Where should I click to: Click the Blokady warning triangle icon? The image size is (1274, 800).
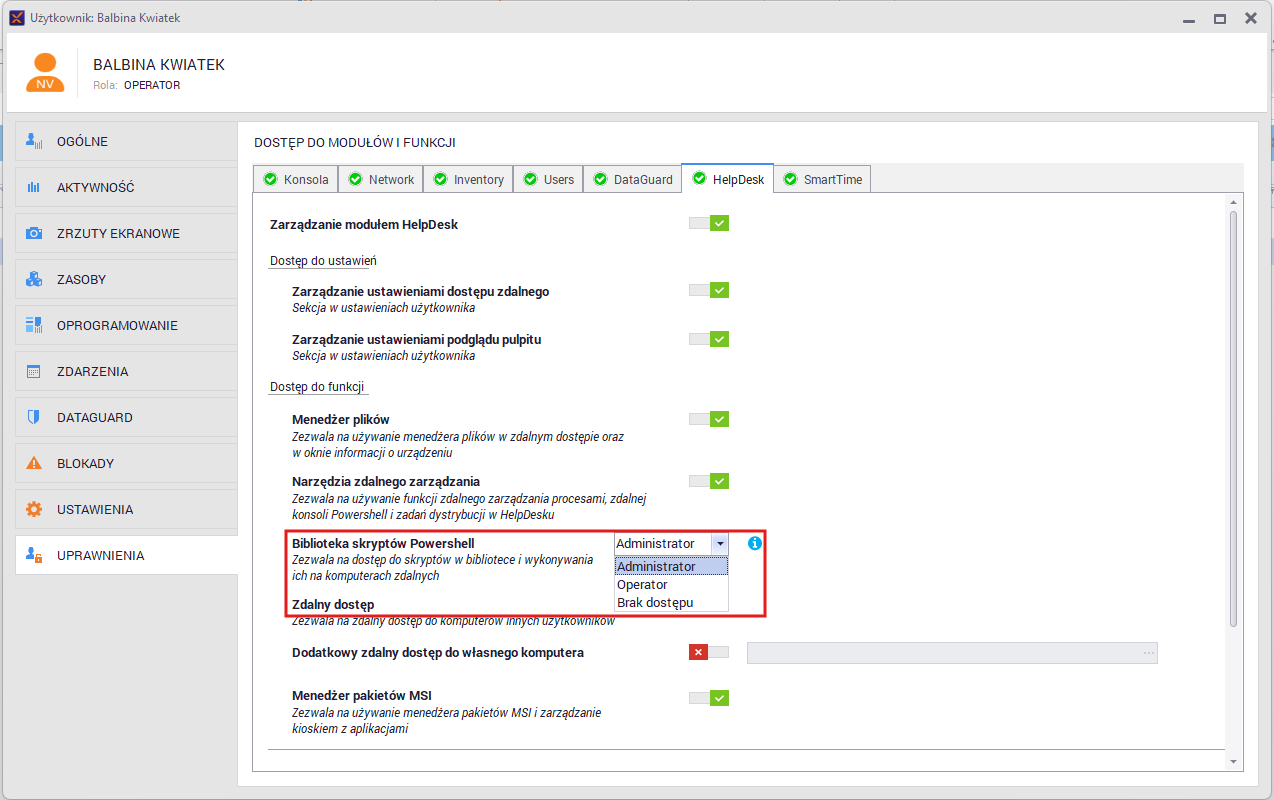pos(34,463)
